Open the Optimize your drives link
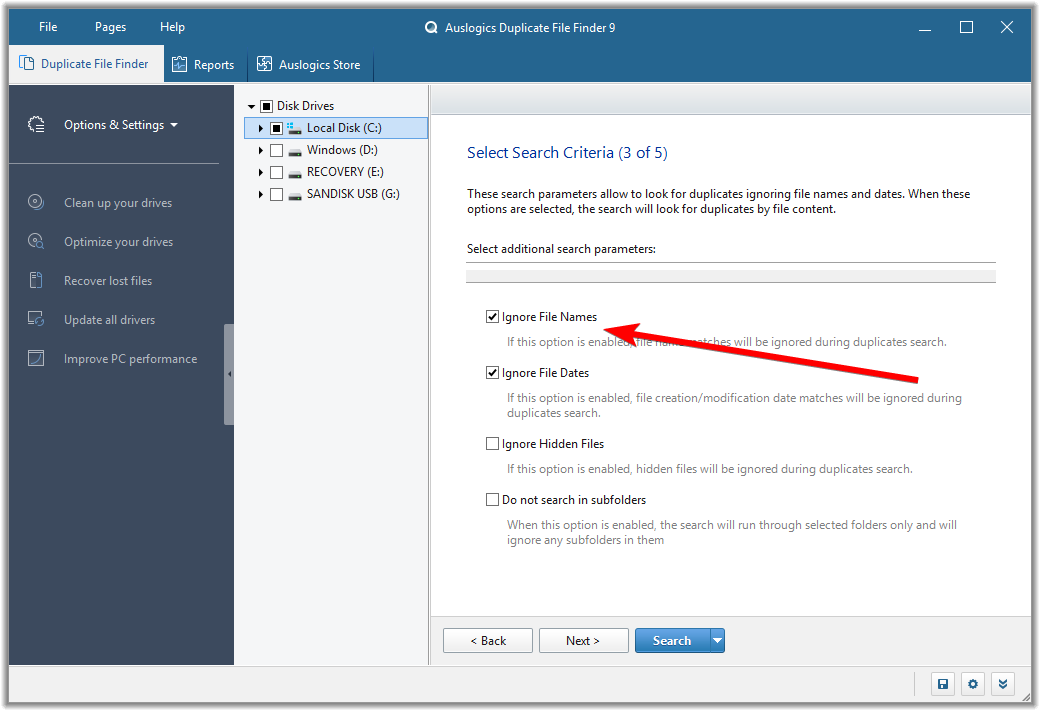1040x711 pixels. tap(118, 242)
